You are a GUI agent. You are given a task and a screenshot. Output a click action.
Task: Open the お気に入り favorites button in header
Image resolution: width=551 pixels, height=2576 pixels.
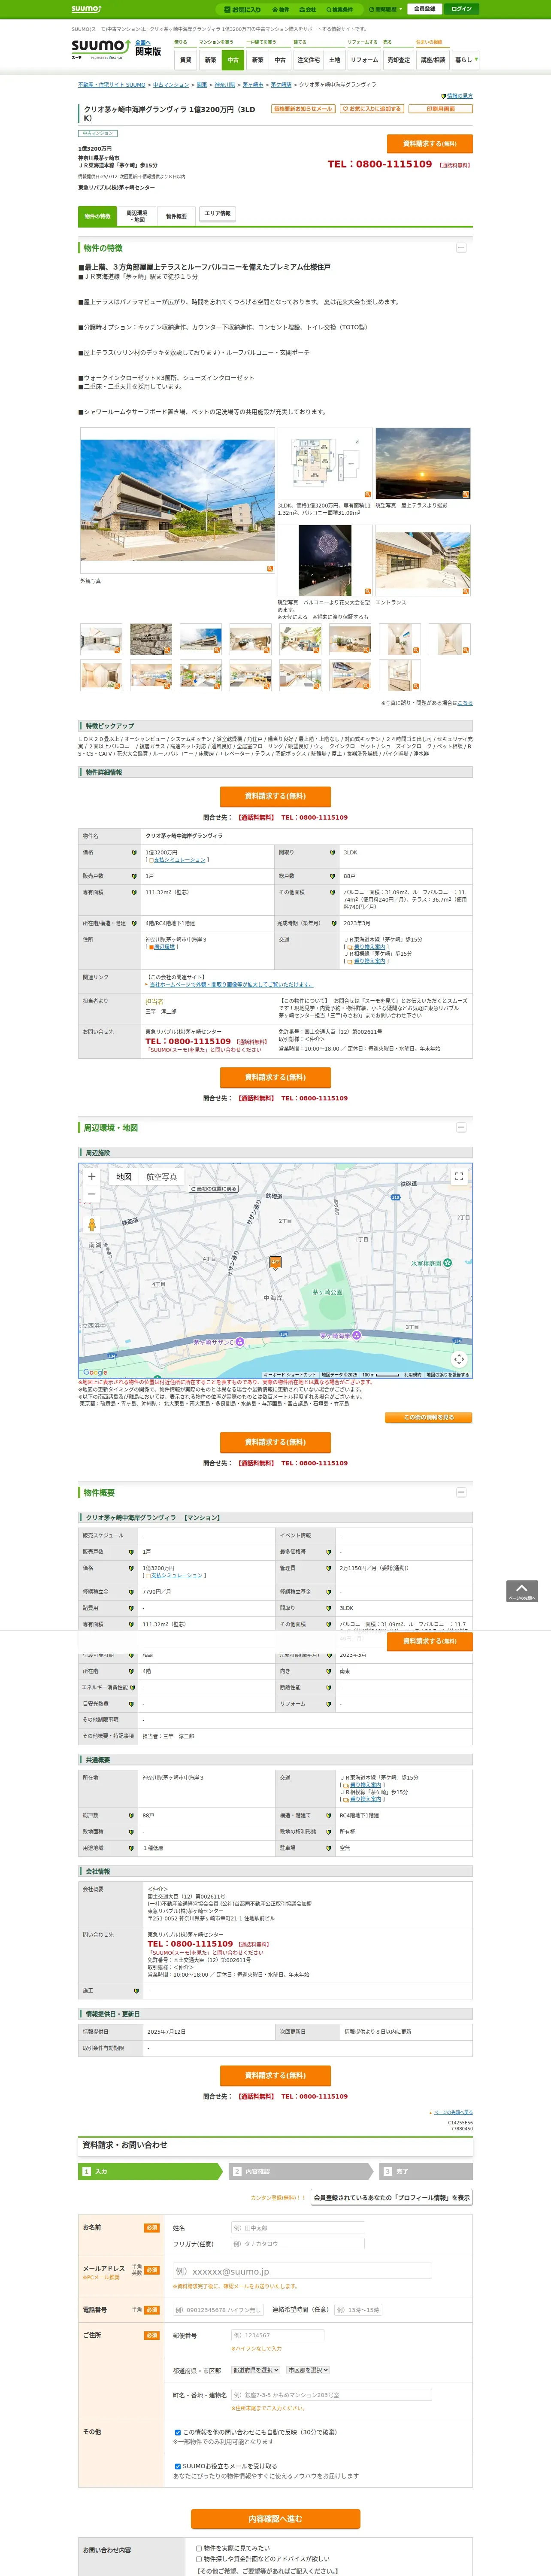[242, 9]
